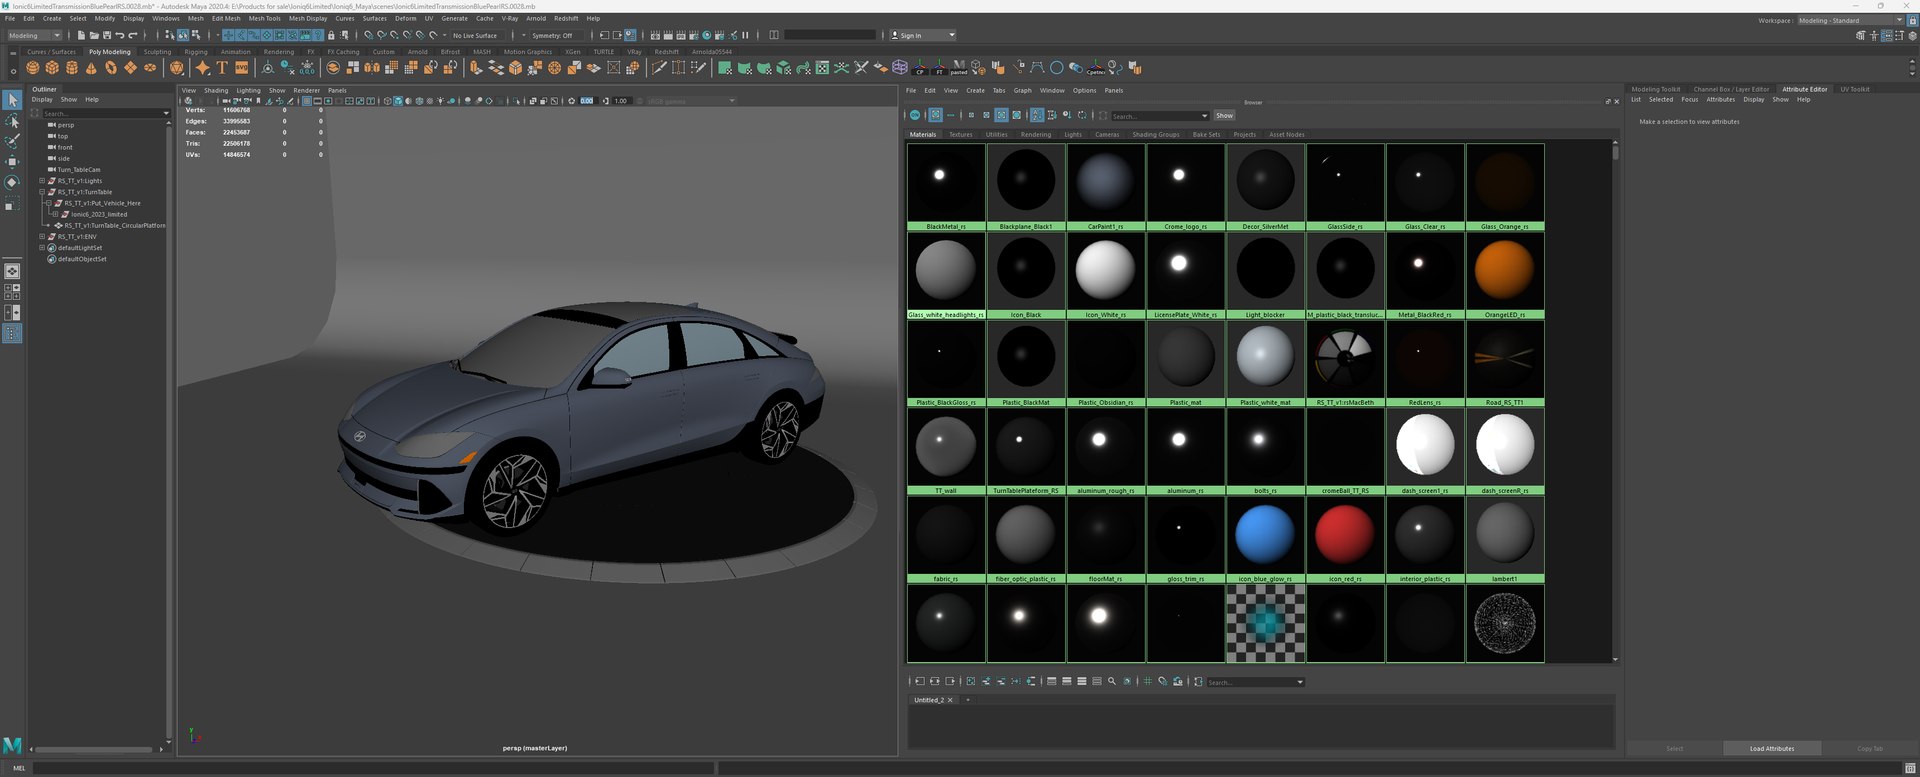Choose the Rotate tool in toolbox
Image resolution: width=1920 pixels, height=777 pixels.
pos(12,182)
